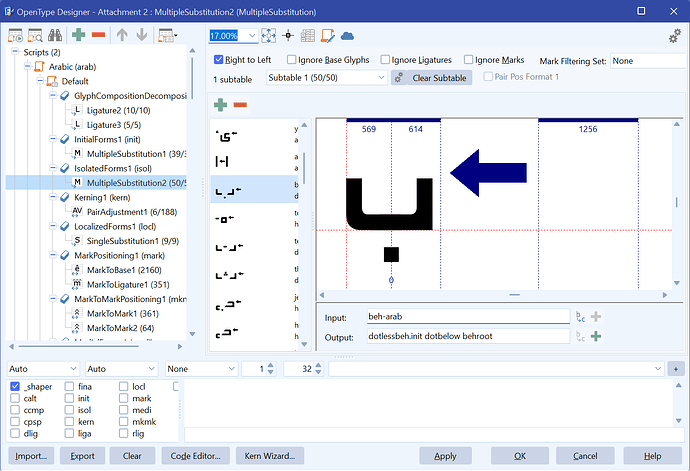Select SingleSubstitution1 (9/9) tree item
Image resolution: width=690 pixels, height=471 pixels.
(x=132, y=241)
